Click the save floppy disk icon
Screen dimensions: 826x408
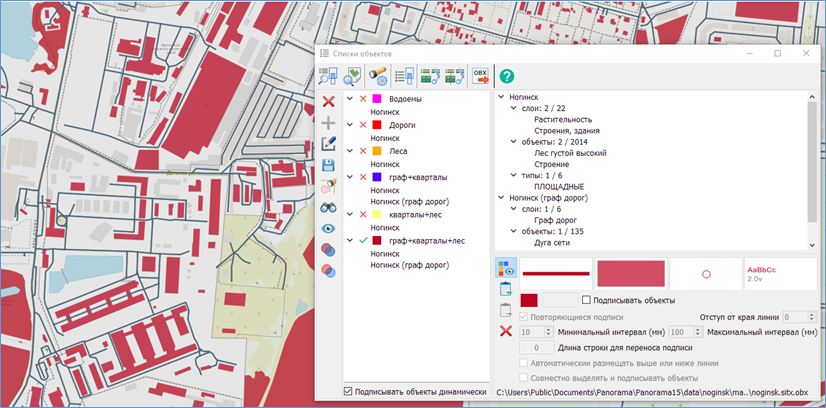328,165
